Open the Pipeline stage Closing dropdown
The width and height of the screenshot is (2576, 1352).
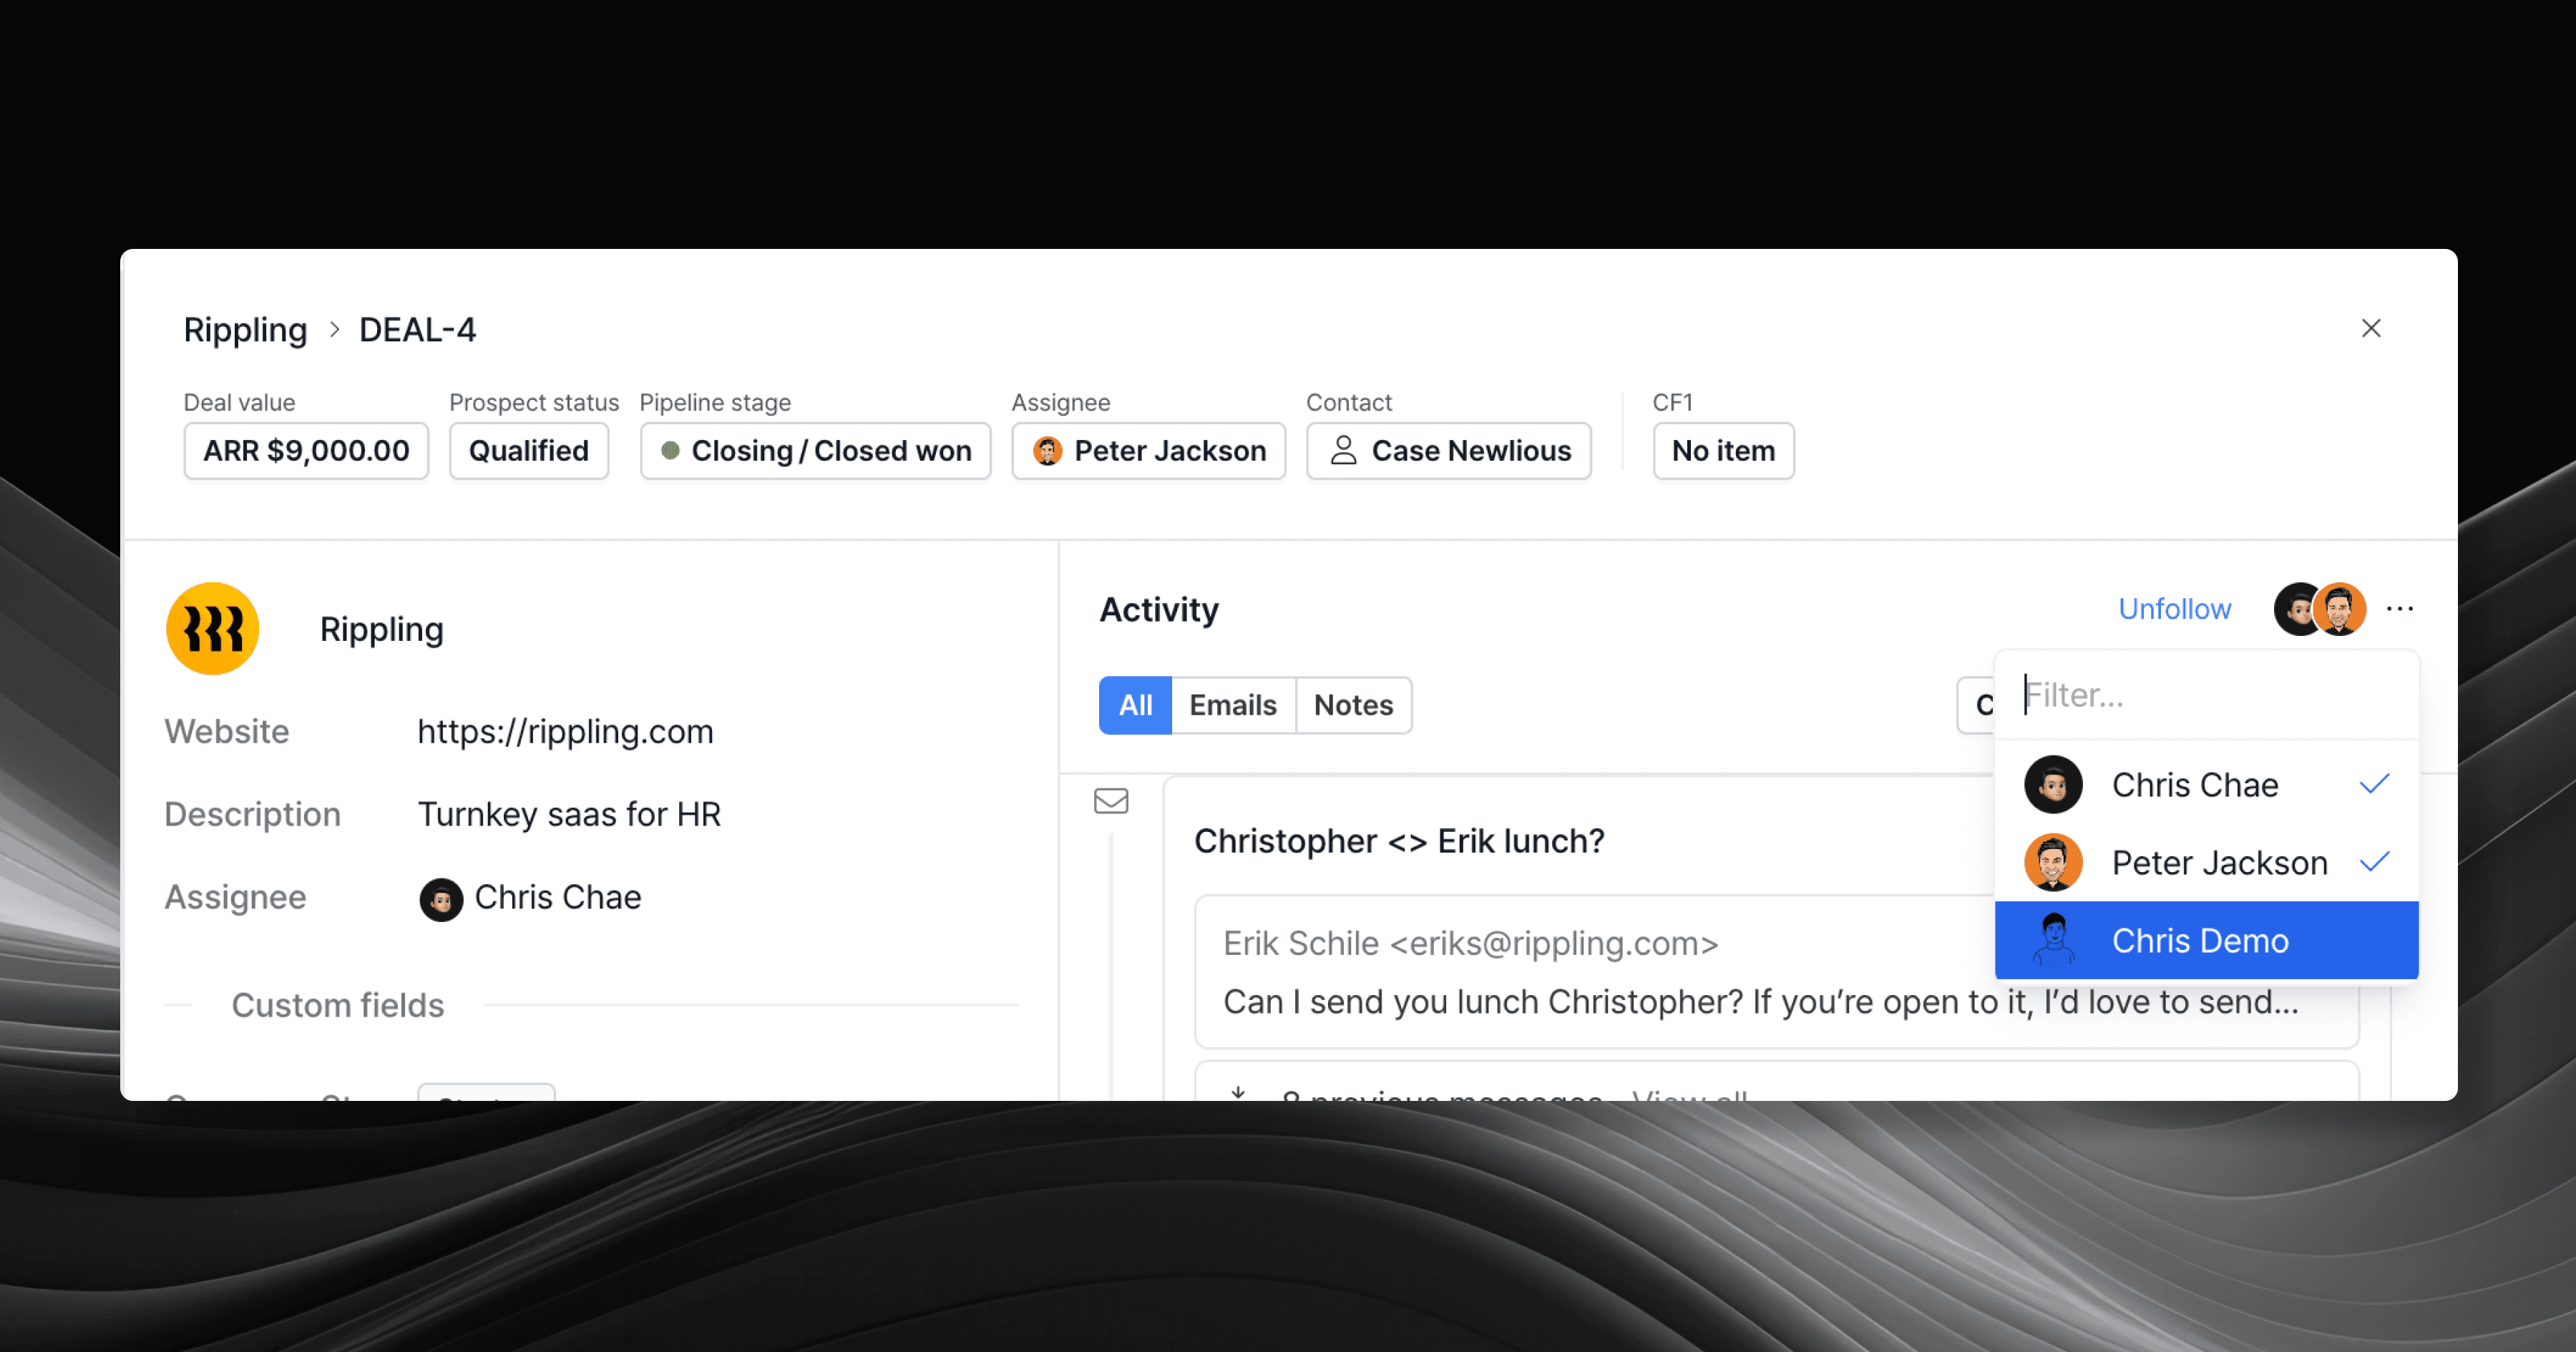(x=815, y=451)
